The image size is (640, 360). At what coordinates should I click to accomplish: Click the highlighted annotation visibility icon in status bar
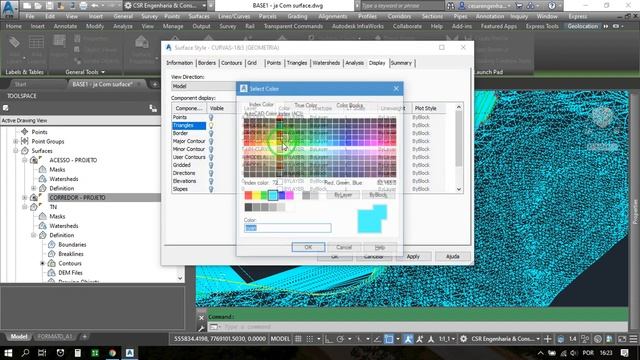point(408,339)
